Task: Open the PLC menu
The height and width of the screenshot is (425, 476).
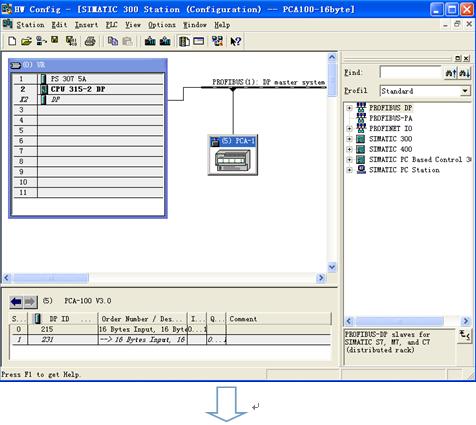Action: click(111, 25)
